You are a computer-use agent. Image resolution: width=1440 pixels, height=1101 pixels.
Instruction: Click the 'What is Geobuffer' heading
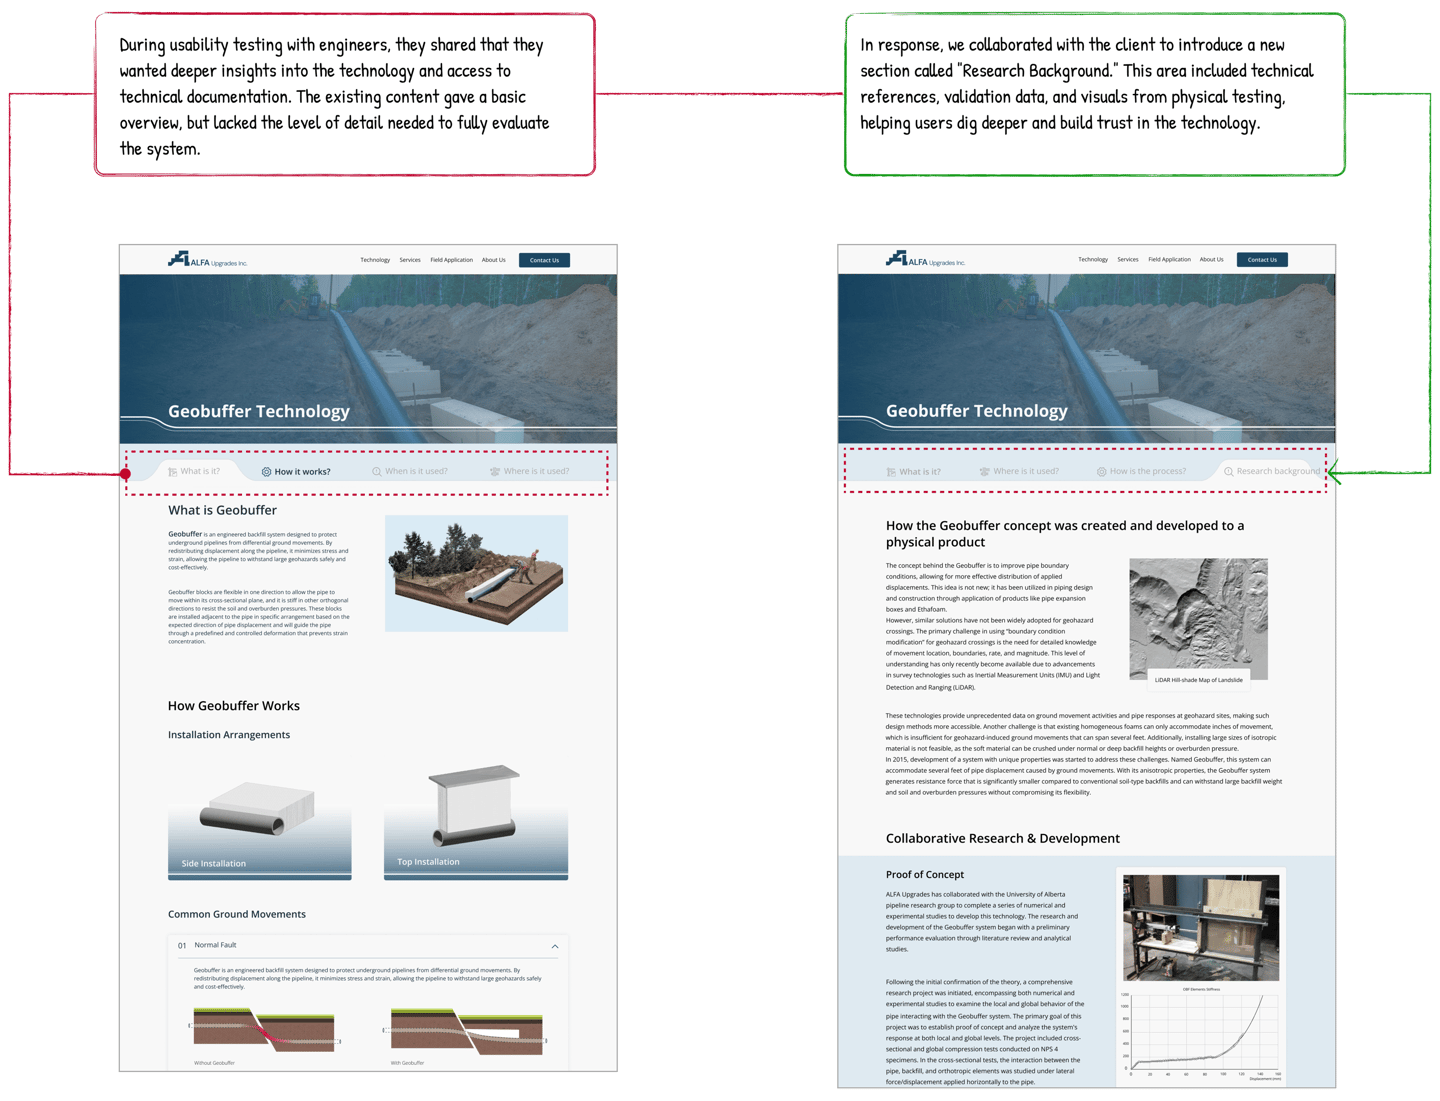coord(222,510)
